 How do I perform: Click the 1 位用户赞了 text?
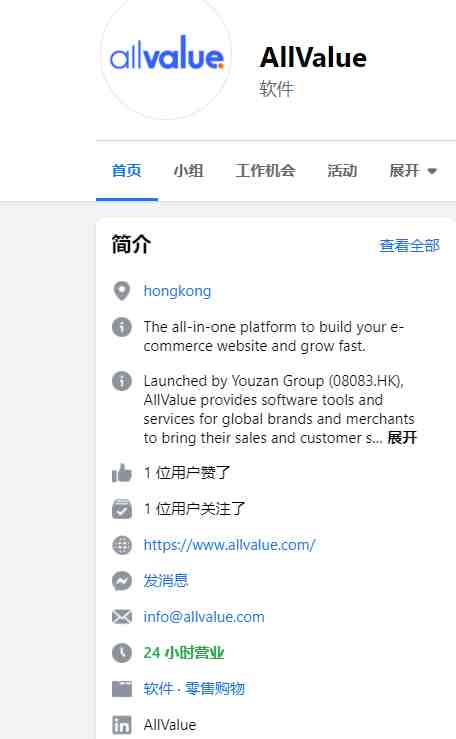point(187,473)
